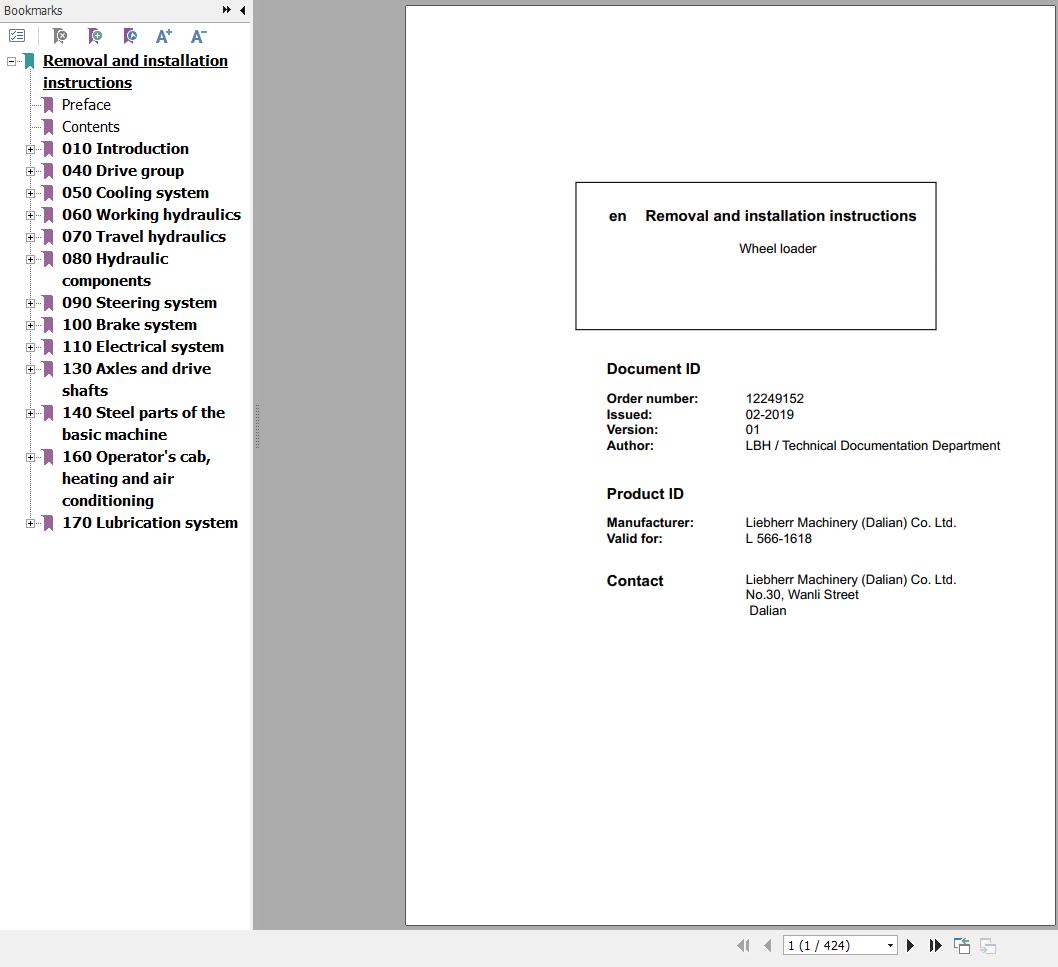
Task: Click the delete bookmark icon
Action: pos(59,36)
